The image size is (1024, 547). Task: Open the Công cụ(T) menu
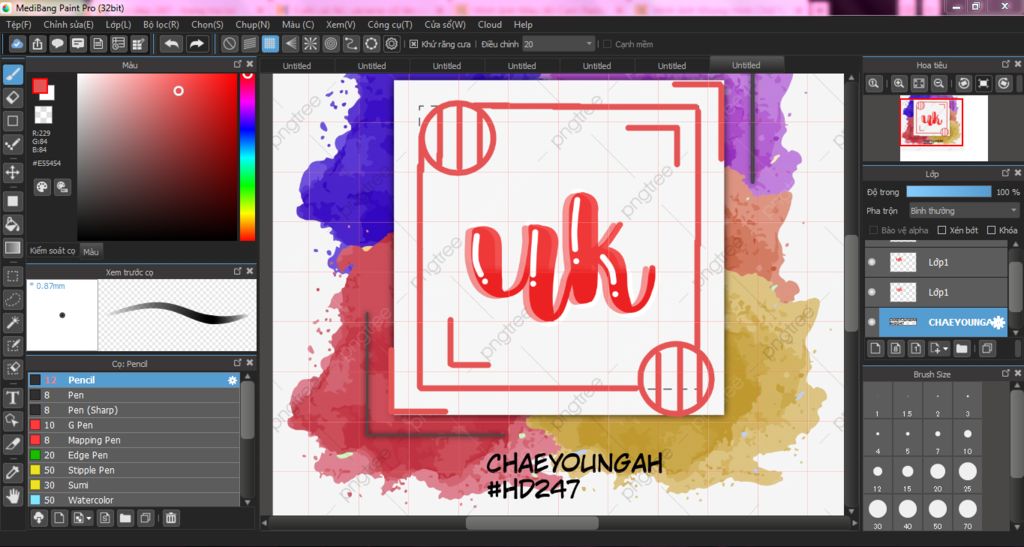point(390,25)
